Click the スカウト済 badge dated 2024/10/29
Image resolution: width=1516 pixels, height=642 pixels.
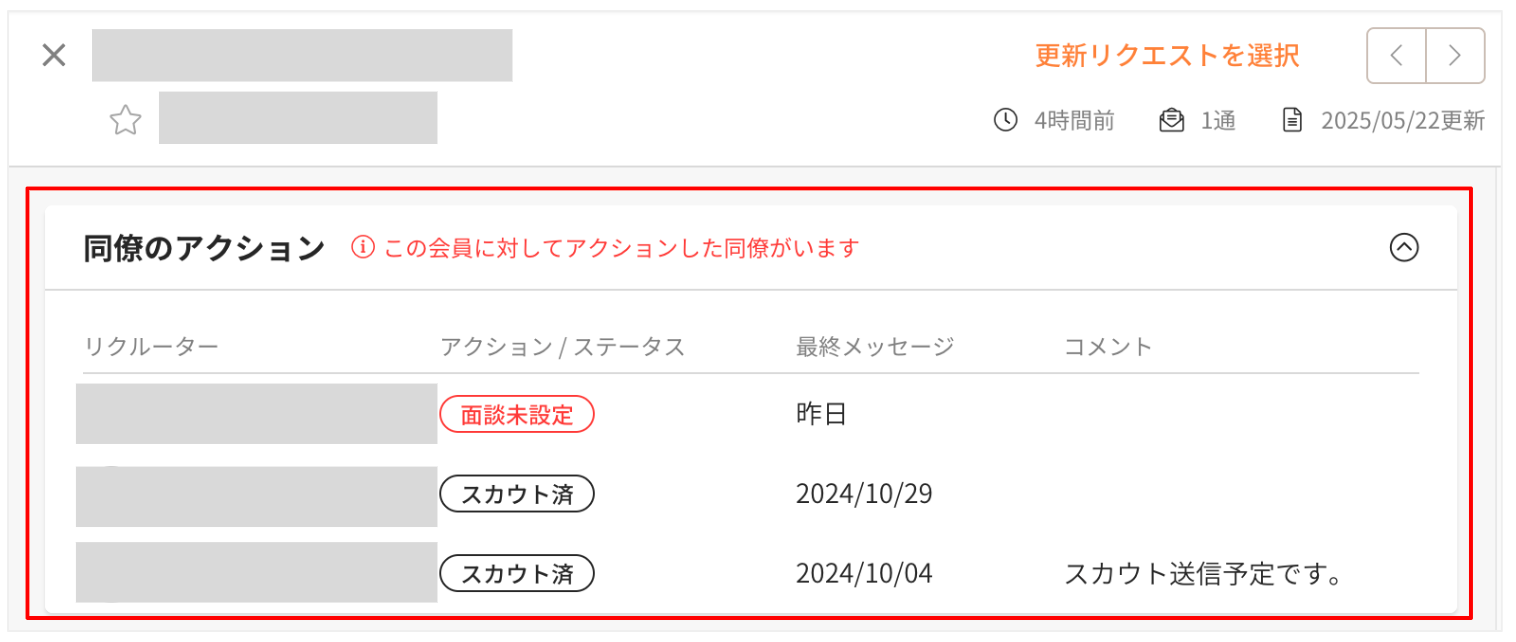tap(517, 494)
